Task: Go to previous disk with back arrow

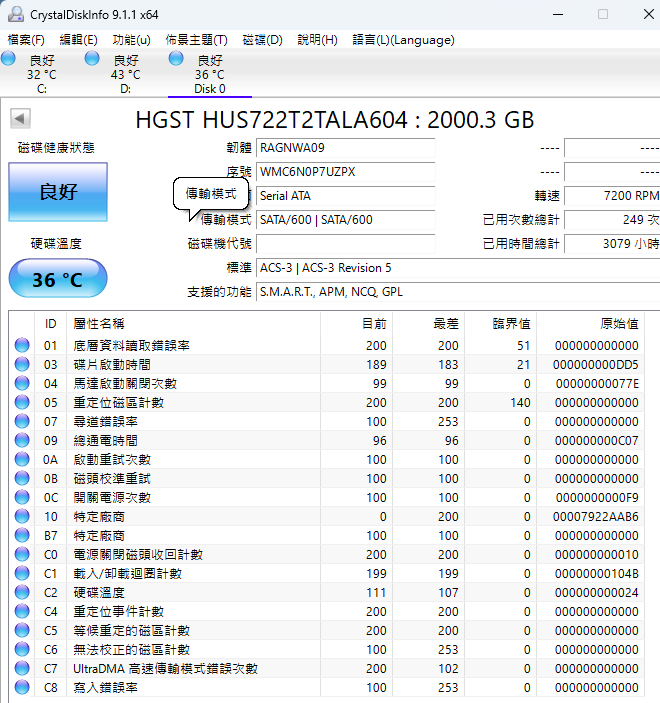Action: point(20,119)
